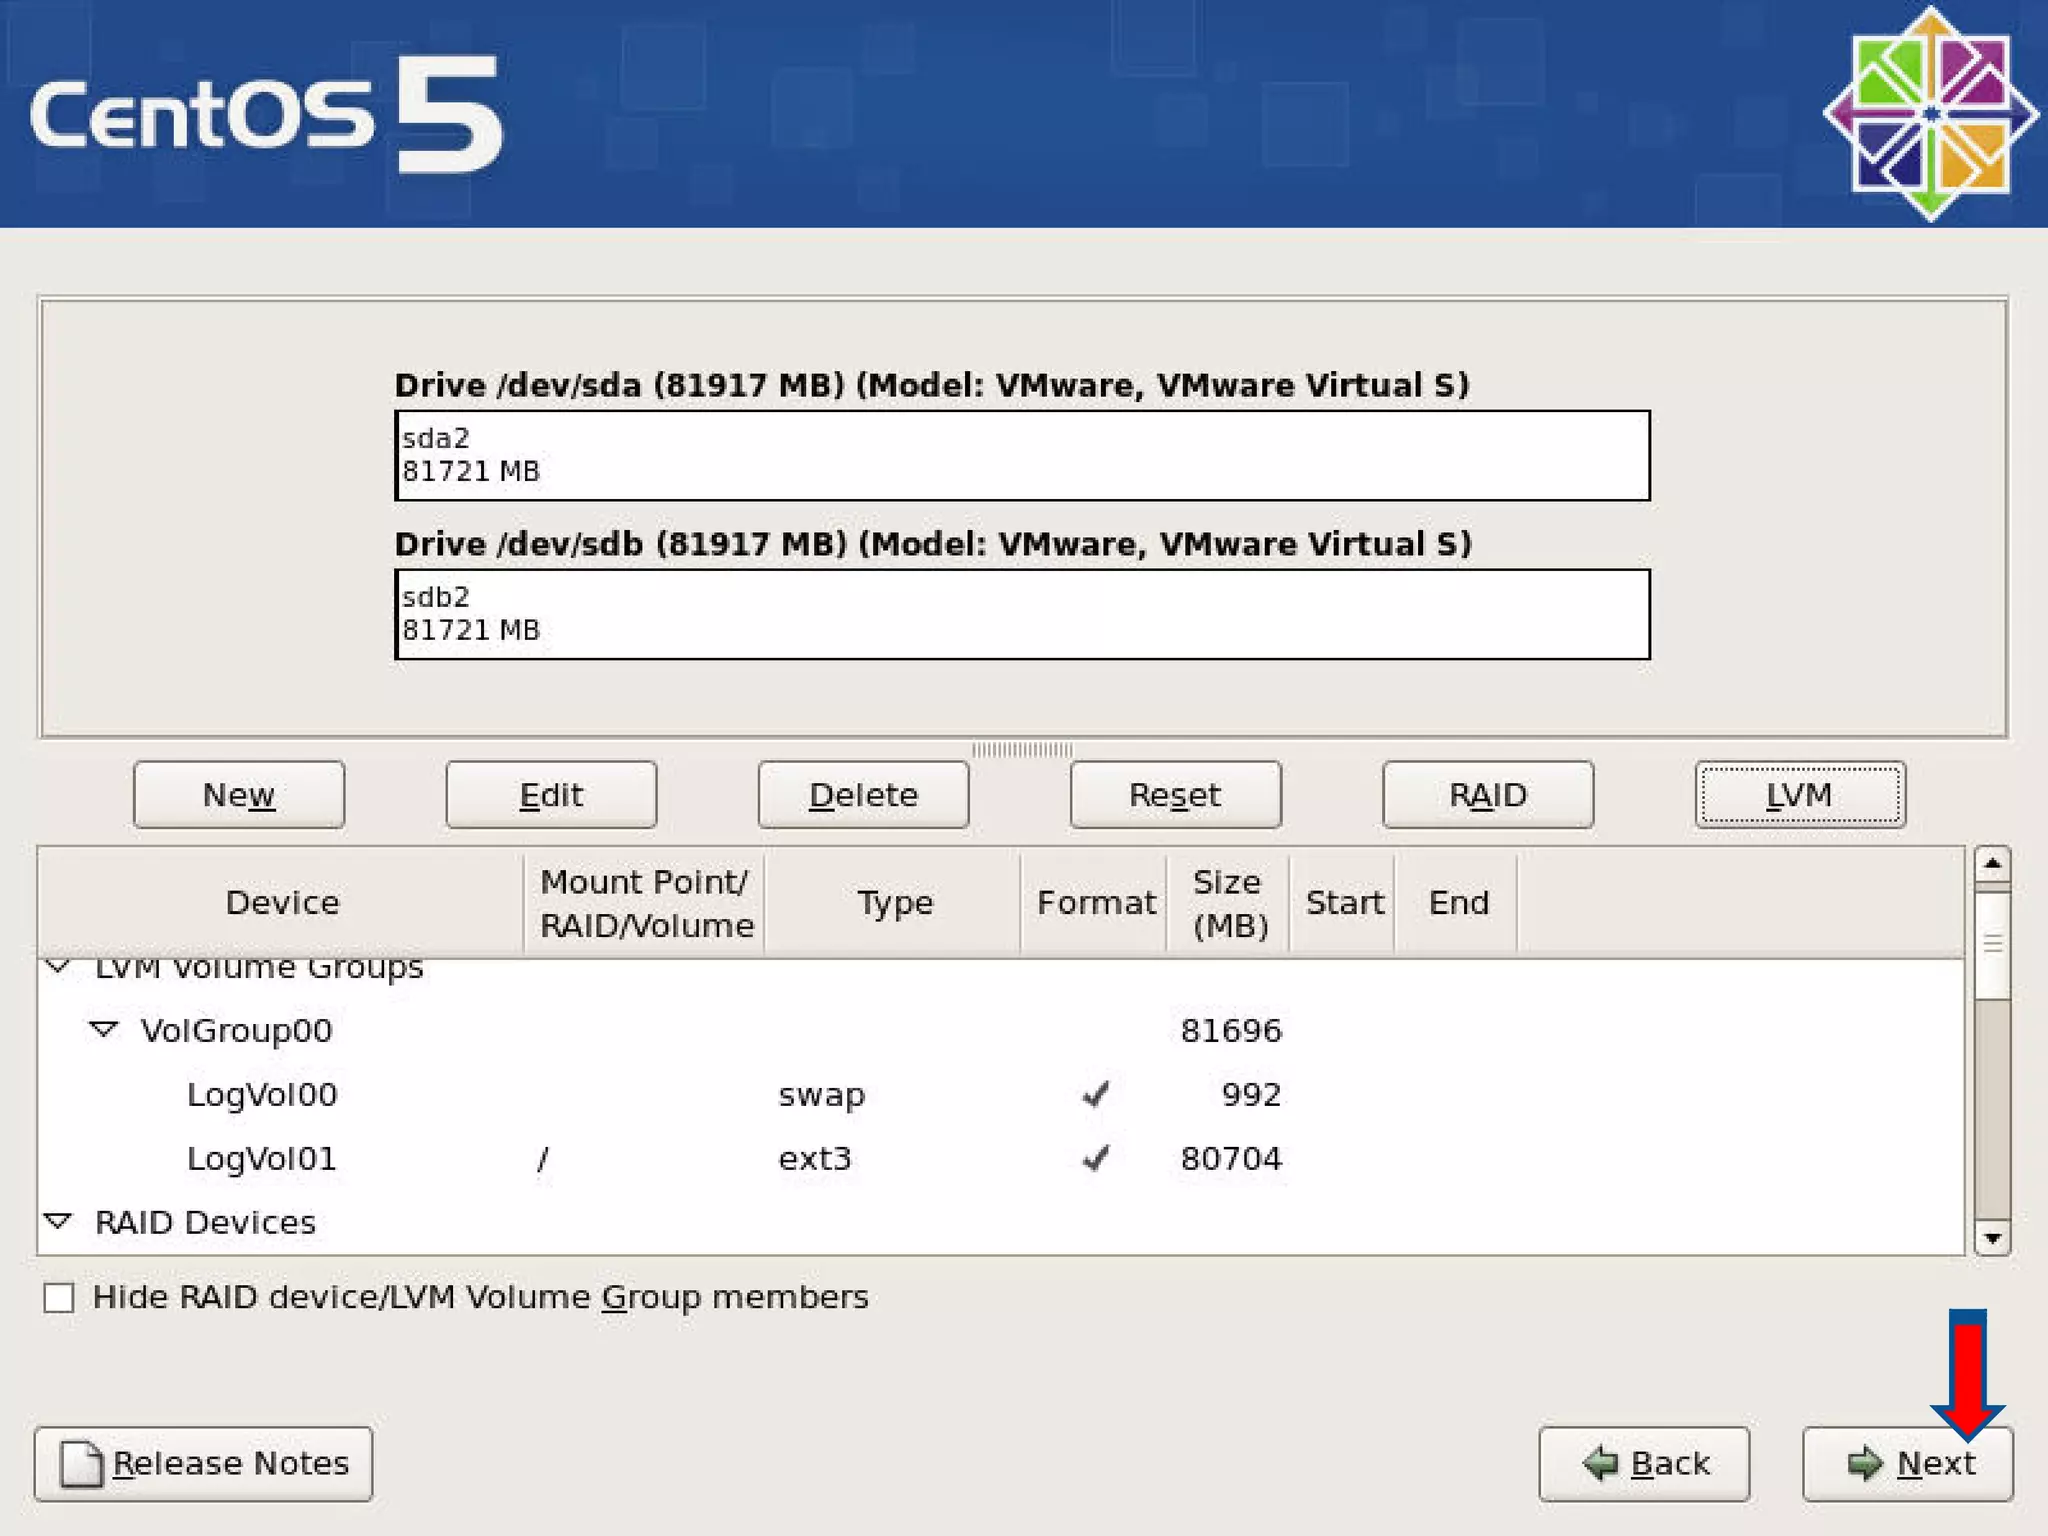Enable Hide RAID device/LVM members checkbox
The height and width of the screenshot is (1536, 2048).
(59, 1298)
